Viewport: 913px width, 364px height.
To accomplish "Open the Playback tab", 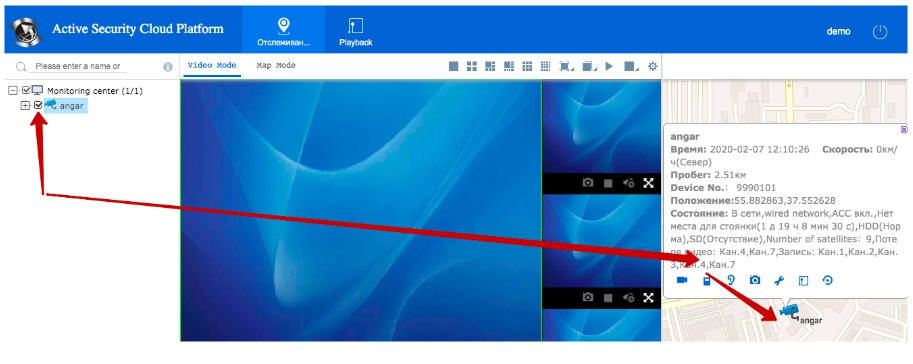I will tap(356, 32).
